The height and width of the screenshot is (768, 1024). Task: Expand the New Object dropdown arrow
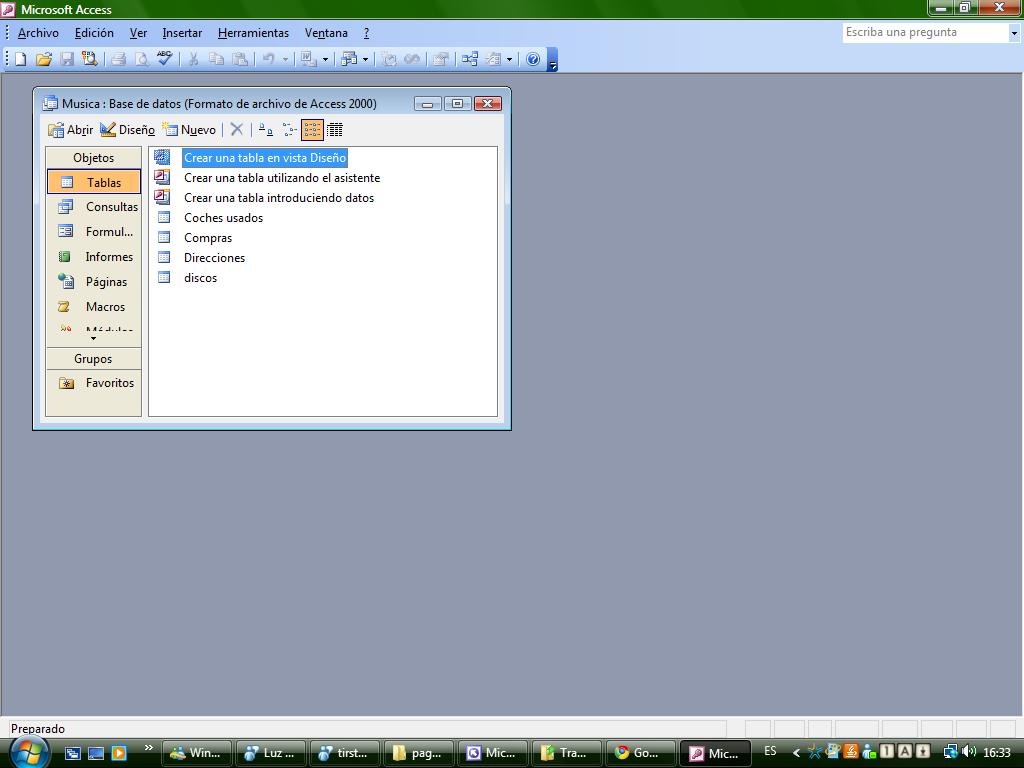[509, 59]
